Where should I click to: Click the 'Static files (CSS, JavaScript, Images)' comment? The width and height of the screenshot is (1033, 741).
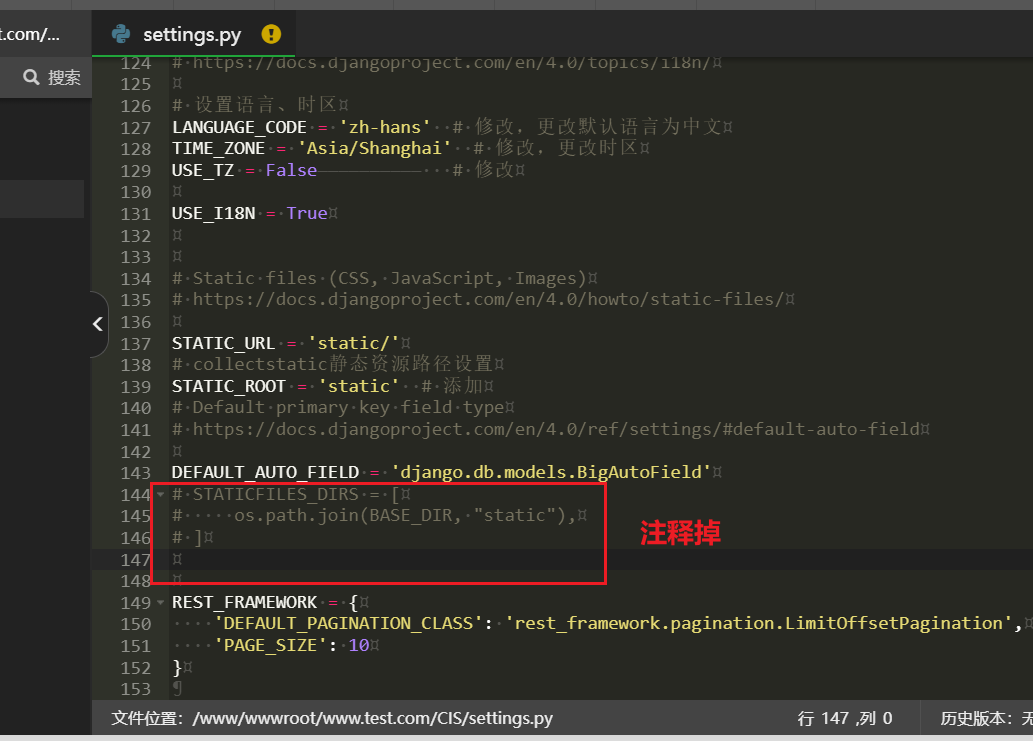point(379,279)
